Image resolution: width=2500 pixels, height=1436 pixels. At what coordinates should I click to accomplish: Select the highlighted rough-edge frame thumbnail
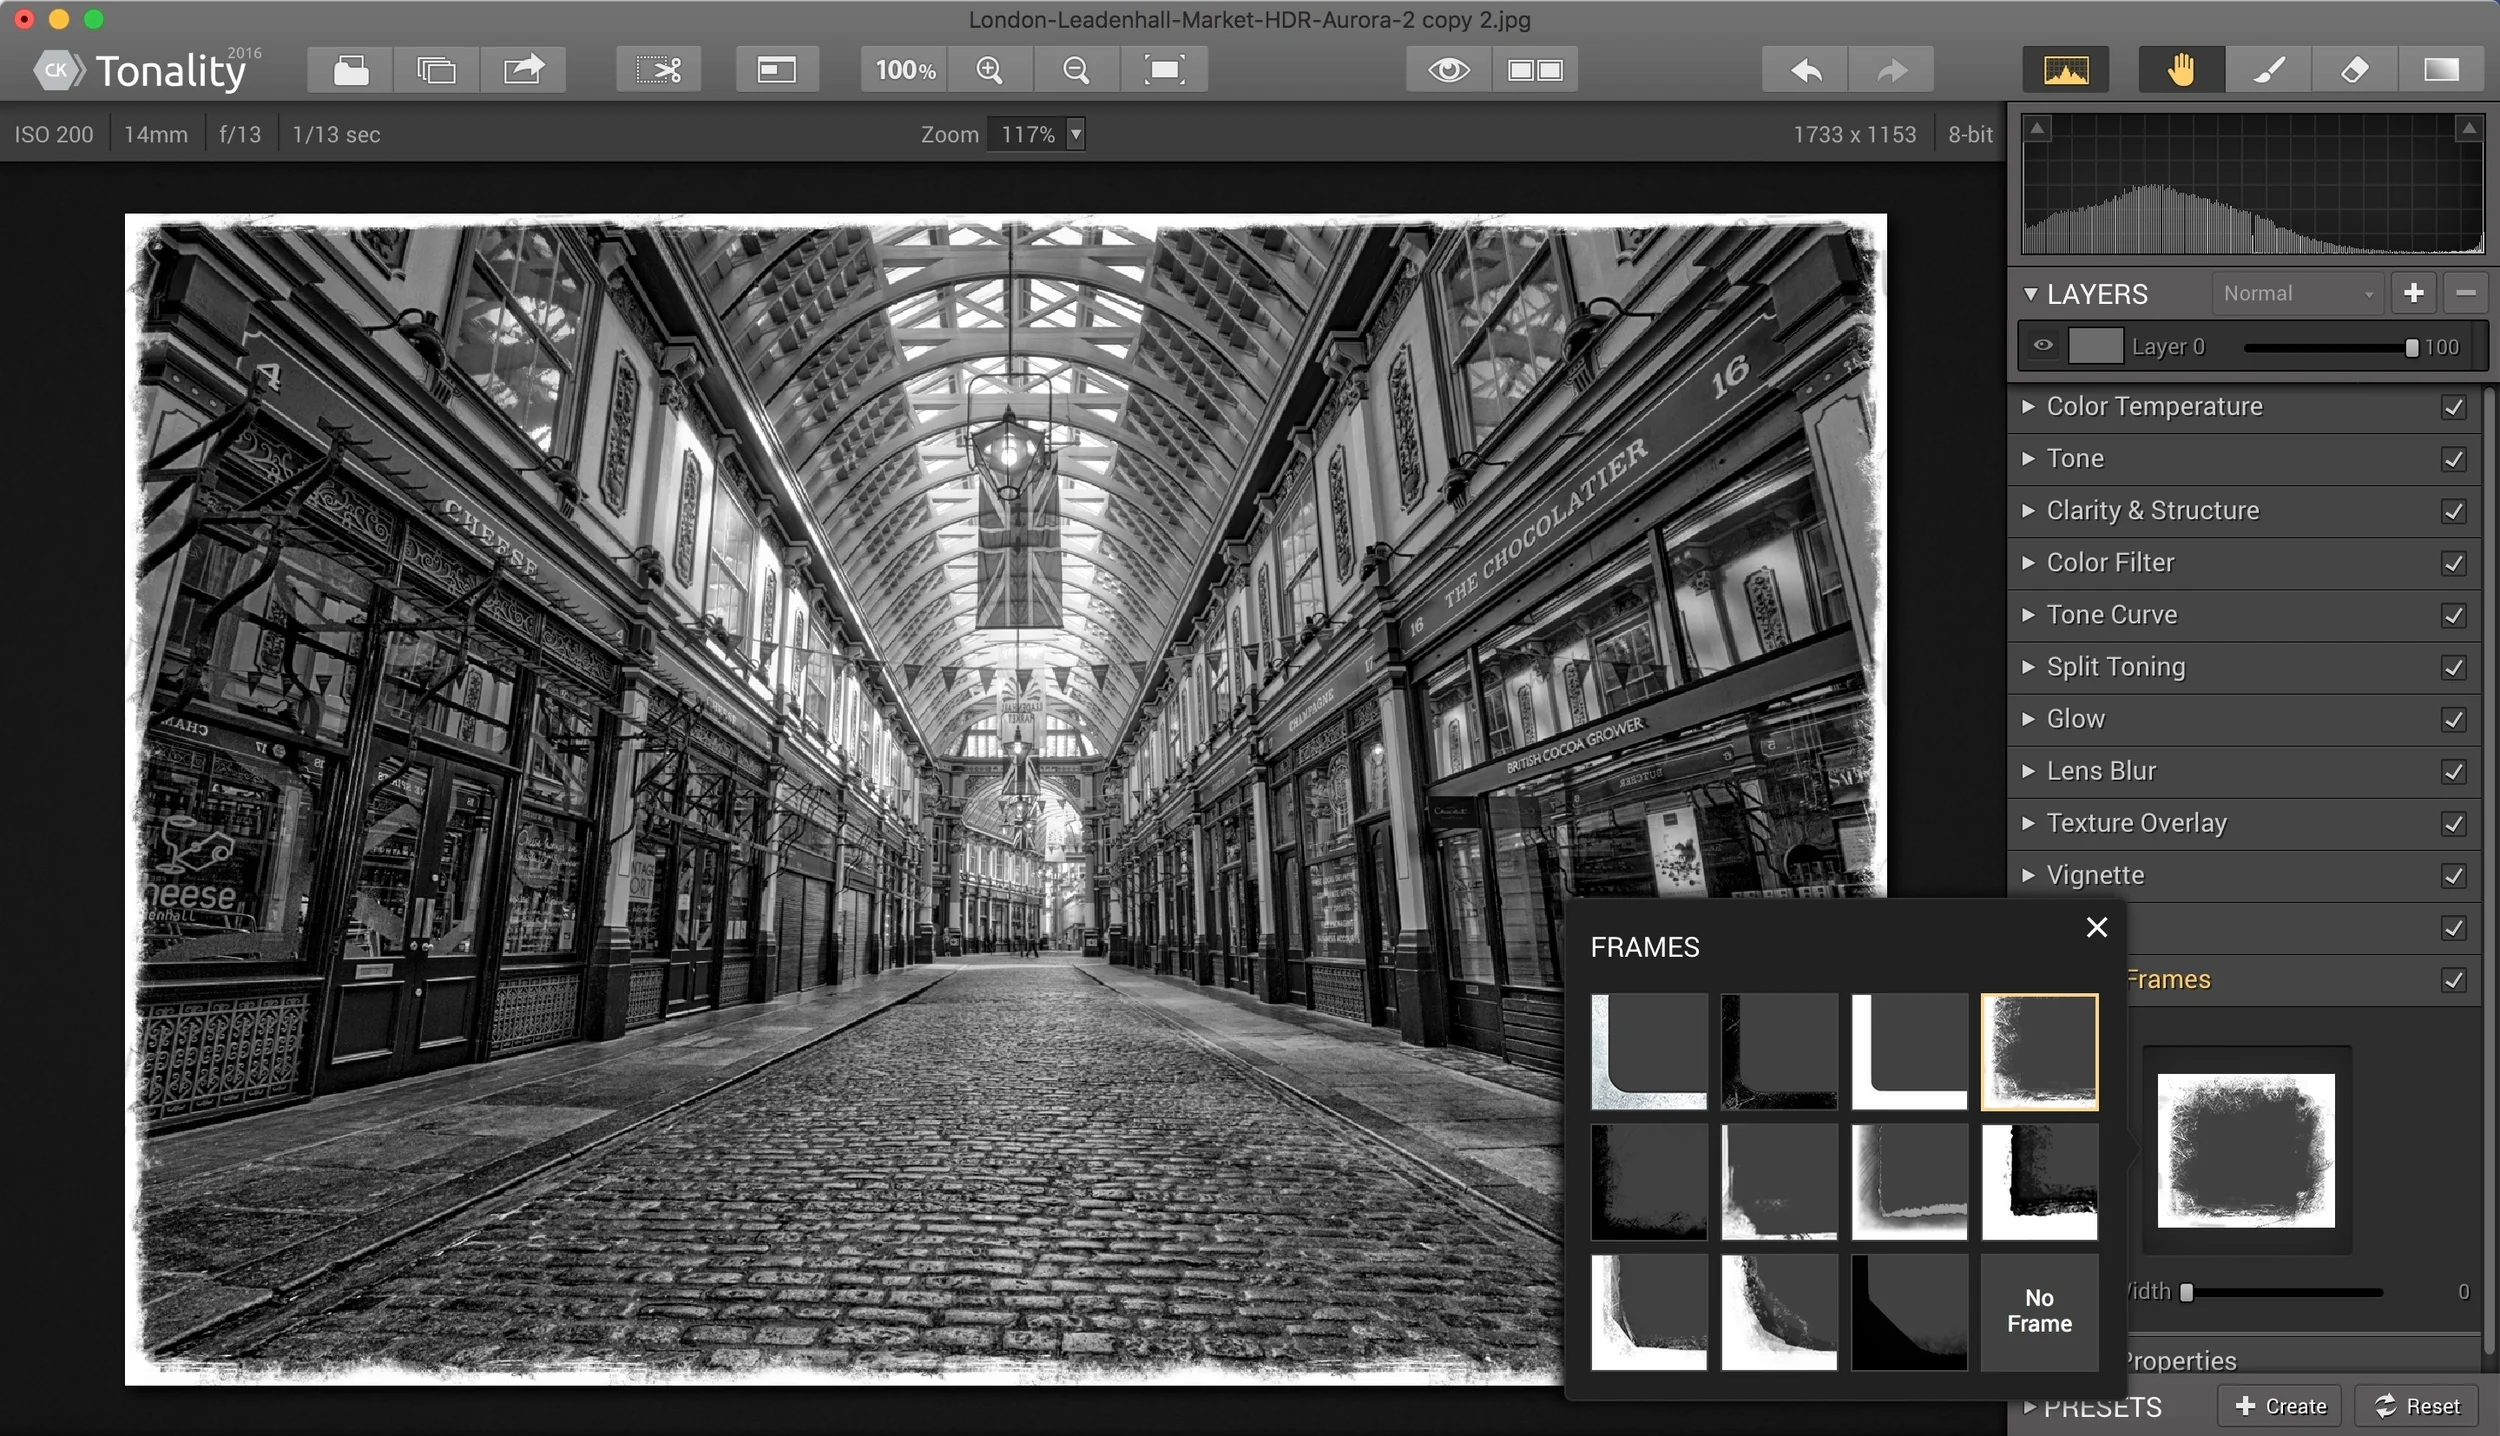(2039, 1051)
